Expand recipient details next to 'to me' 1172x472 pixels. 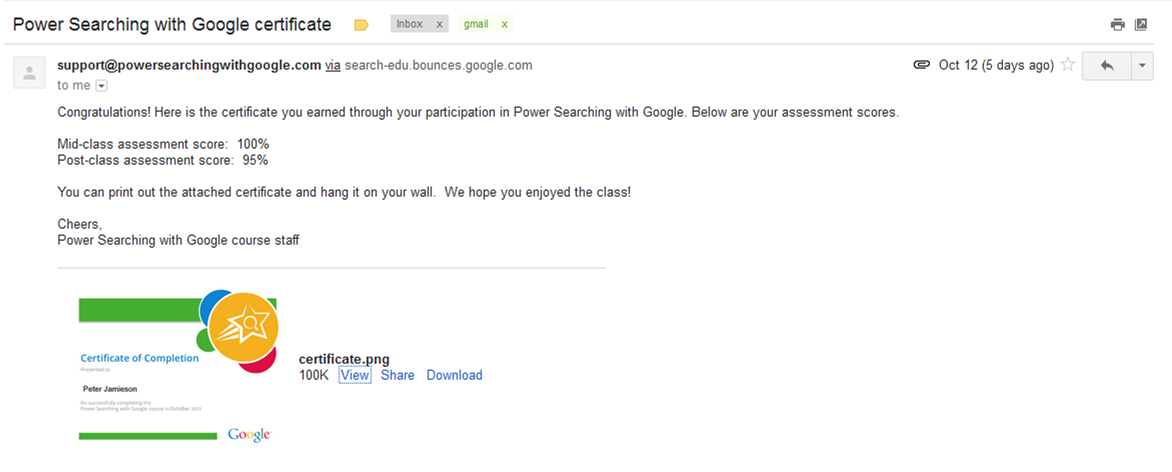tap(101, 86)
